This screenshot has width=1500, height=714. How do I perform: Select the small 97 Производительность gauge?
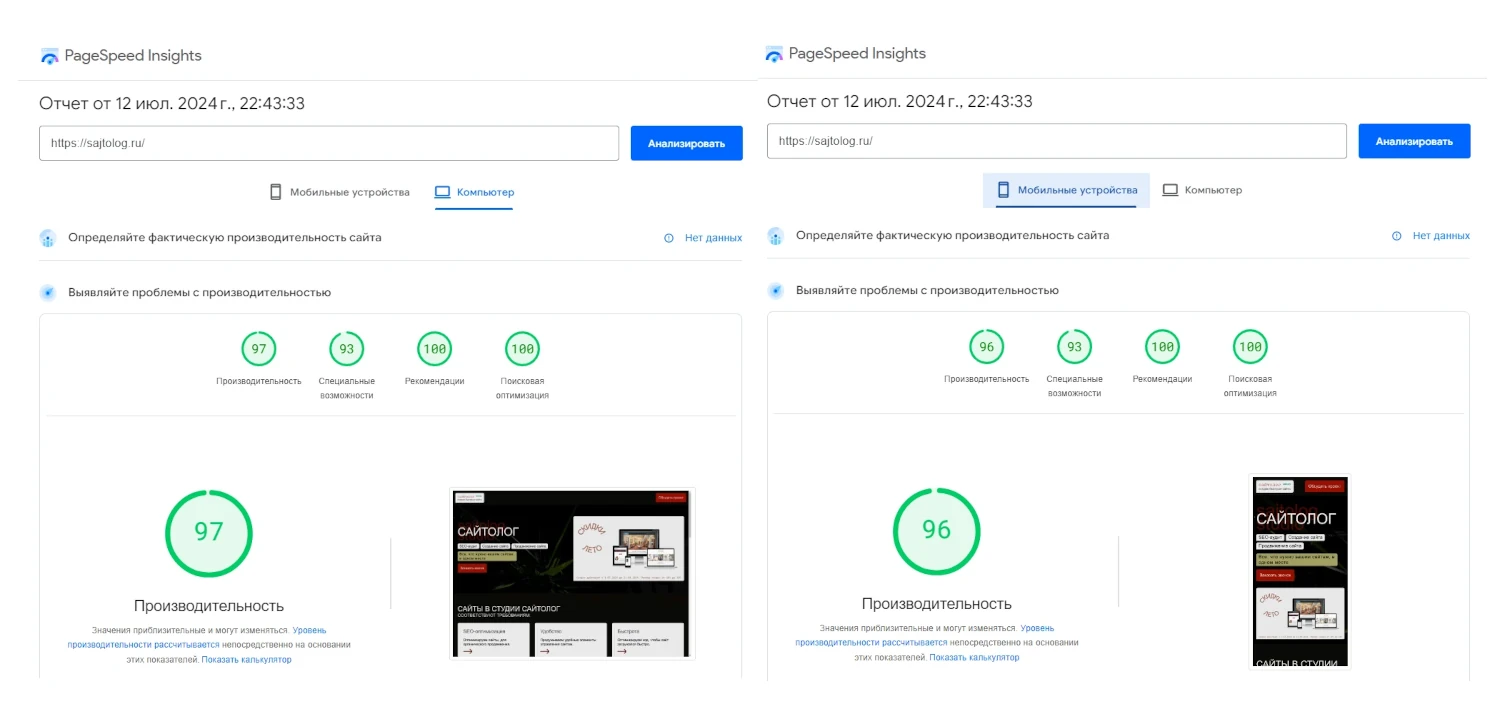[x=259, y=349]
